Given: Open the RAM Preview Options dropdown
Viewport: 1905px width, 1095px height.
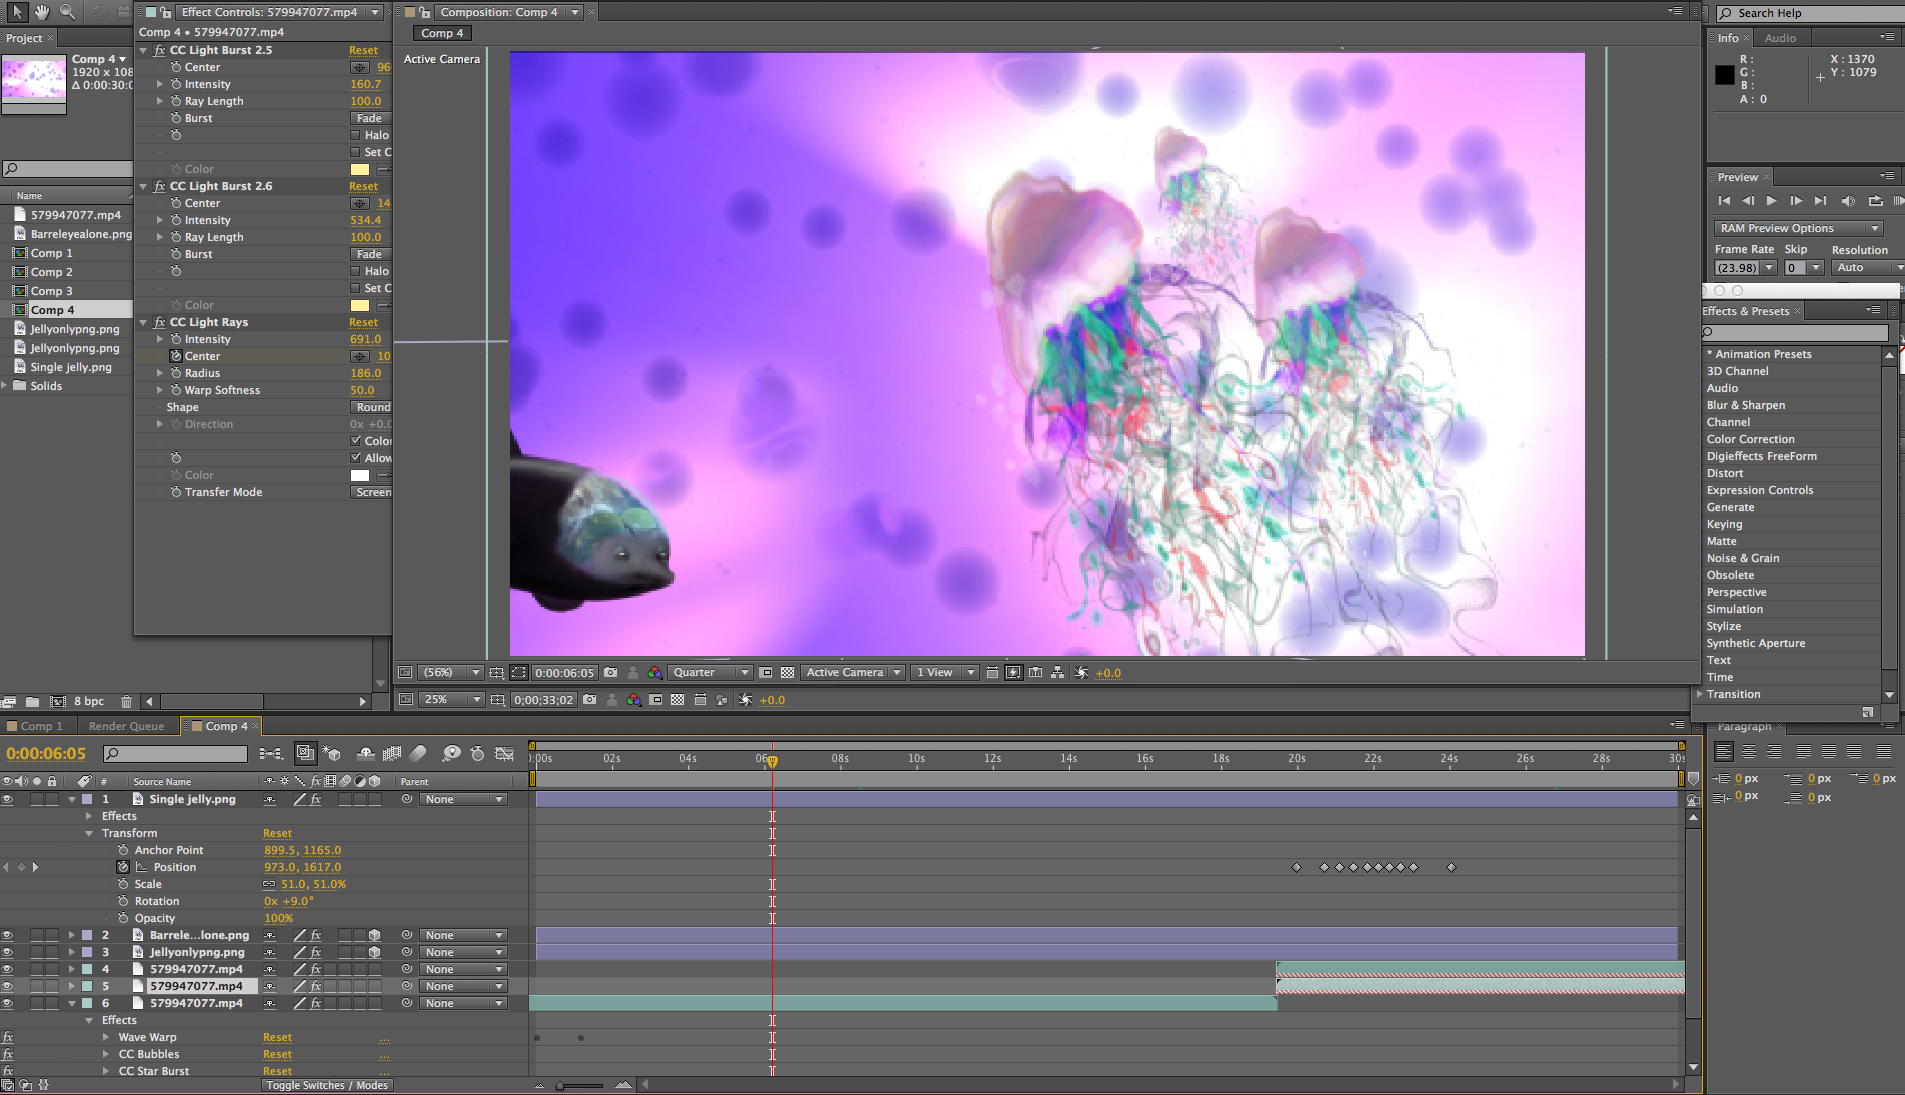Looking at the screenshot, I should pos(1798,228).
